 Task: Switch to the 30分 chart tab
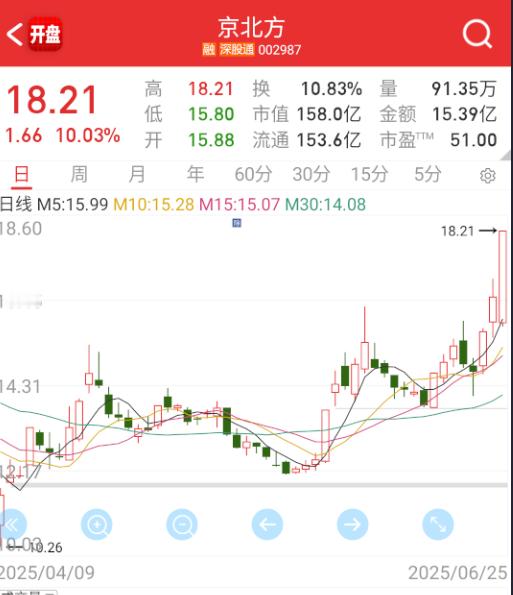311,175
